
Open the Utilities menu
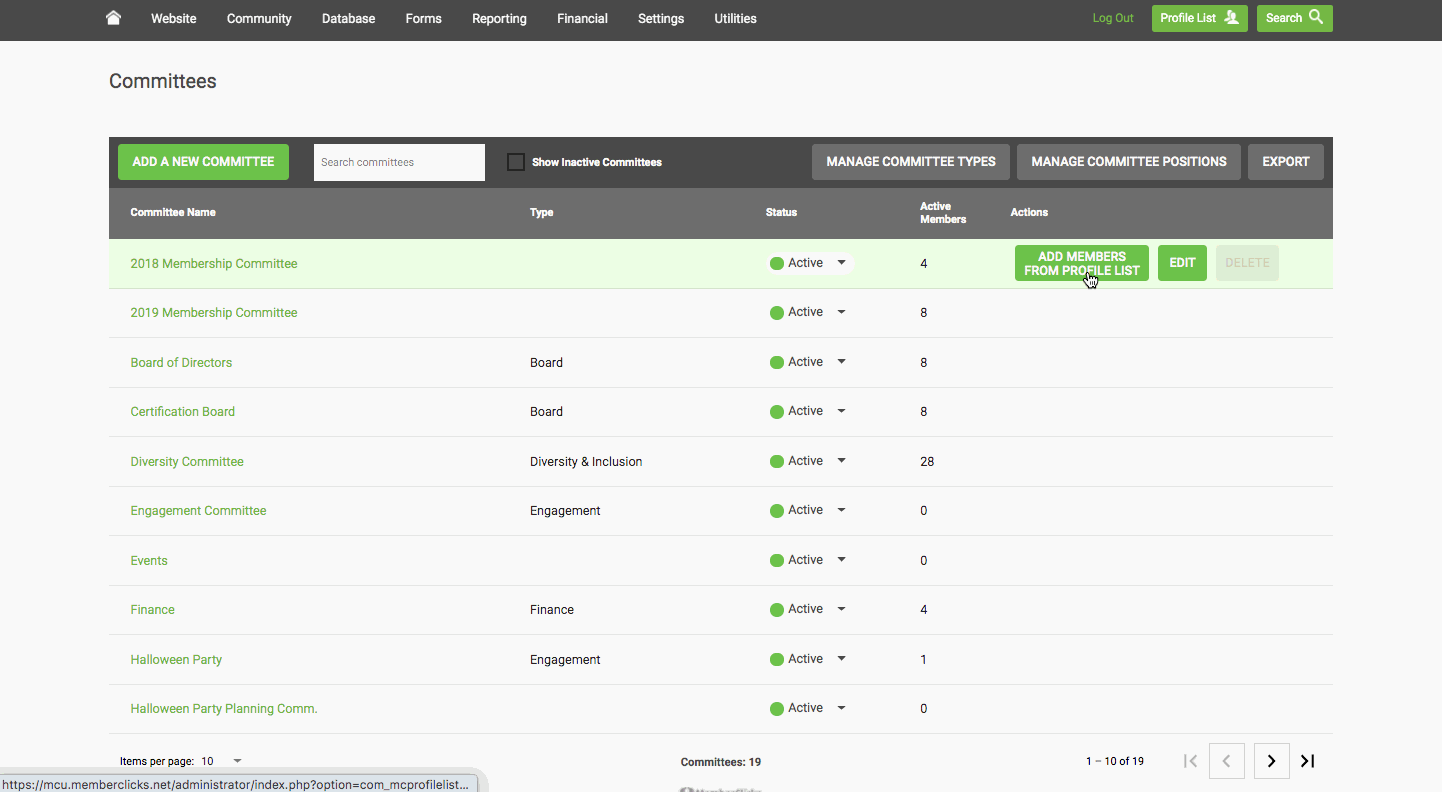pos(735,18)
